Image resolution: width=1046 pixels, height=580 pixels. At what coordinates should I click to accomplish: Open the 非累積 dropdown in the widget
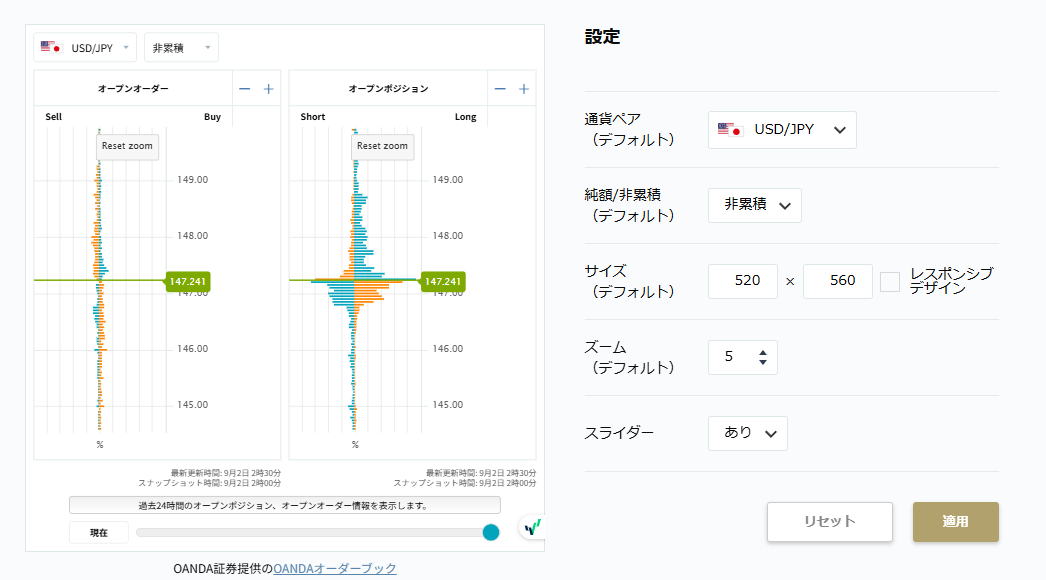click(x=181, y=47)
